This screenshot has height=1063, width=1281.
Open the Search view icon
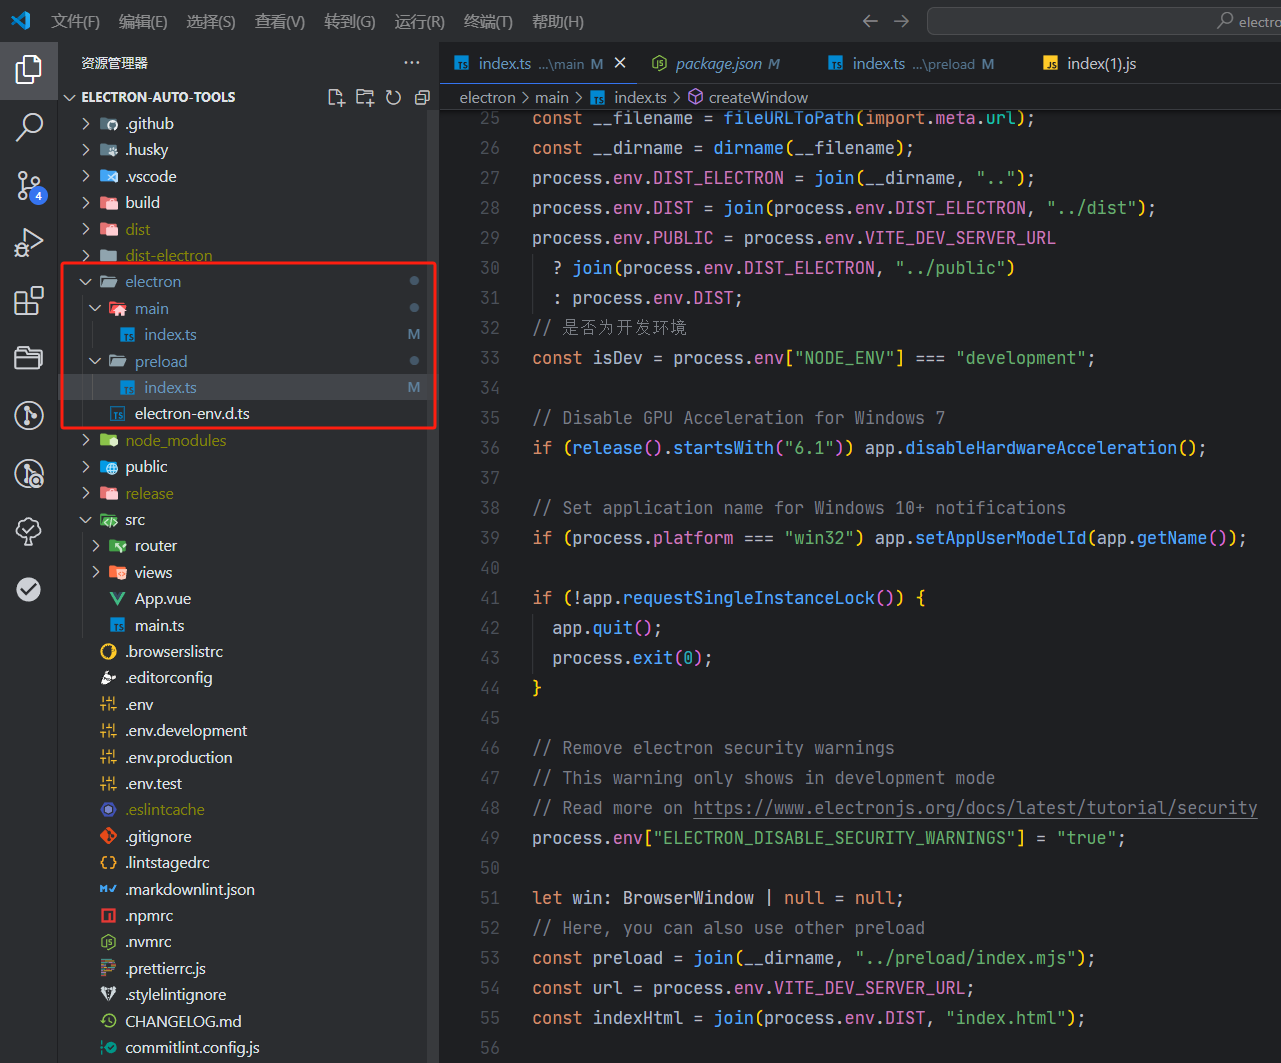pos(29,127)
